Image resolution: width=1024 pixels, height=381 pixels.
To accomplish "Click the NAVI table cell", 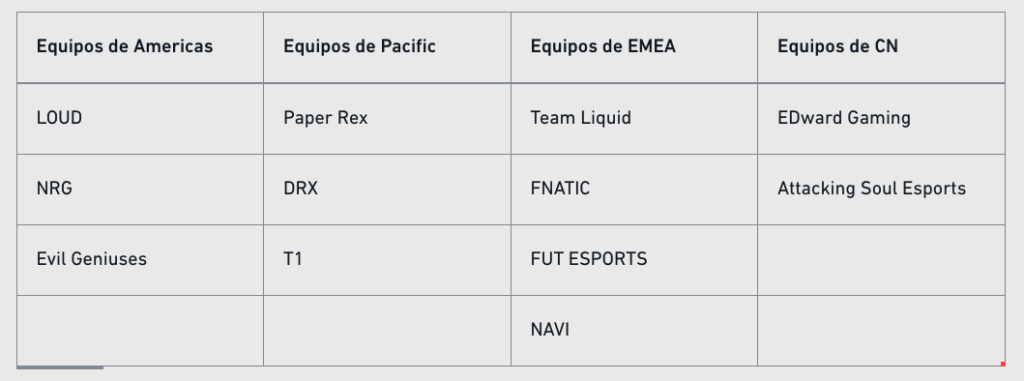I will tap(634, 331).
